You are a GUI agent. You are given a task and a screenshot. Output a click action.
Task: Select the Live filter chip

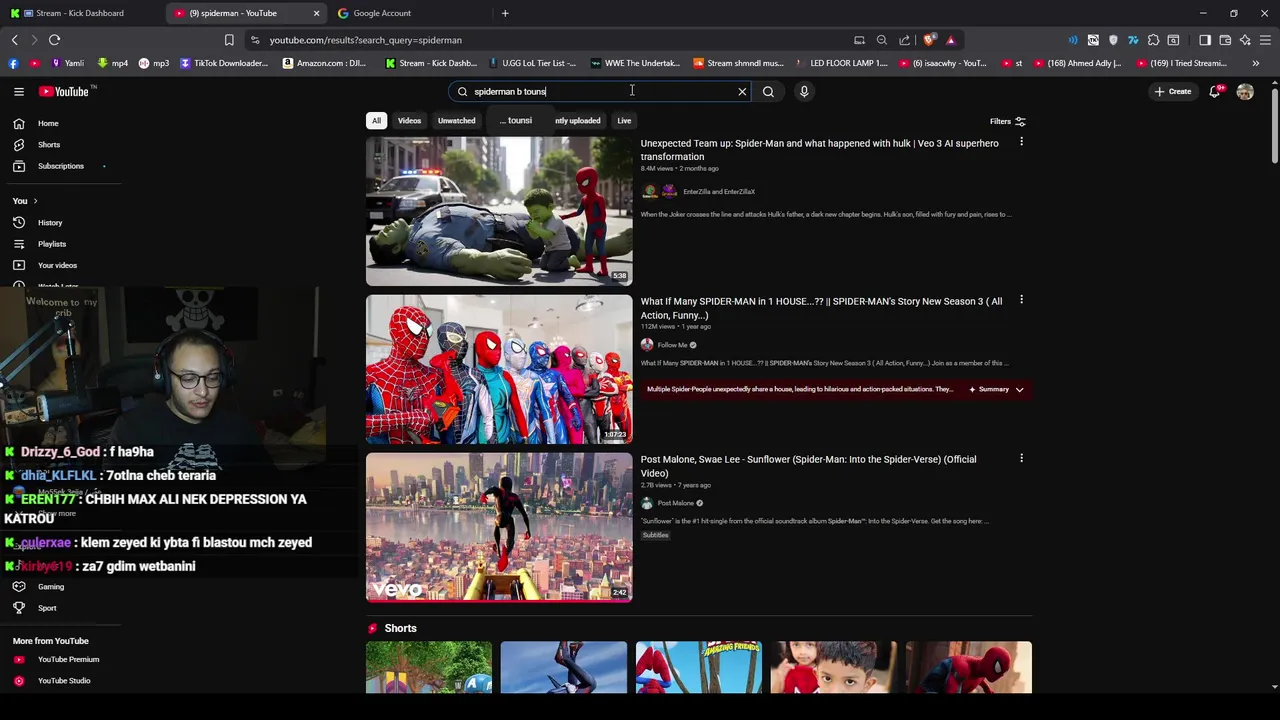(624, 120)
